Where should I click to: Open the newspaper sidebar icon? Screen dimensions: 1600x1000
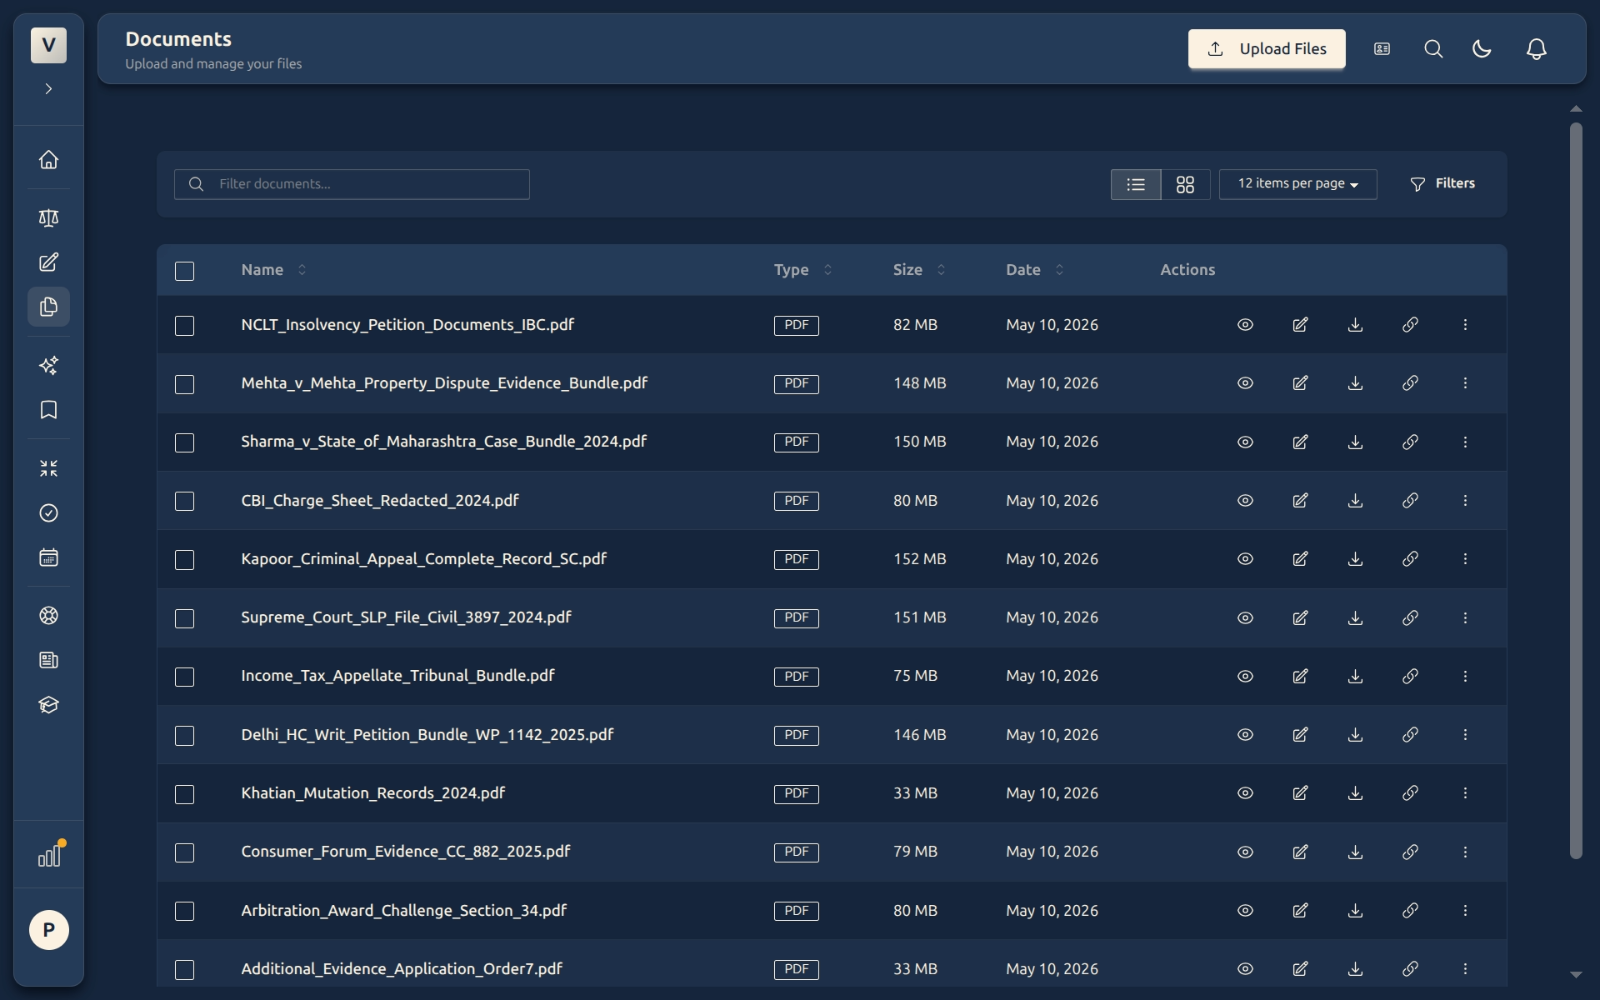(x=48, y=660)
